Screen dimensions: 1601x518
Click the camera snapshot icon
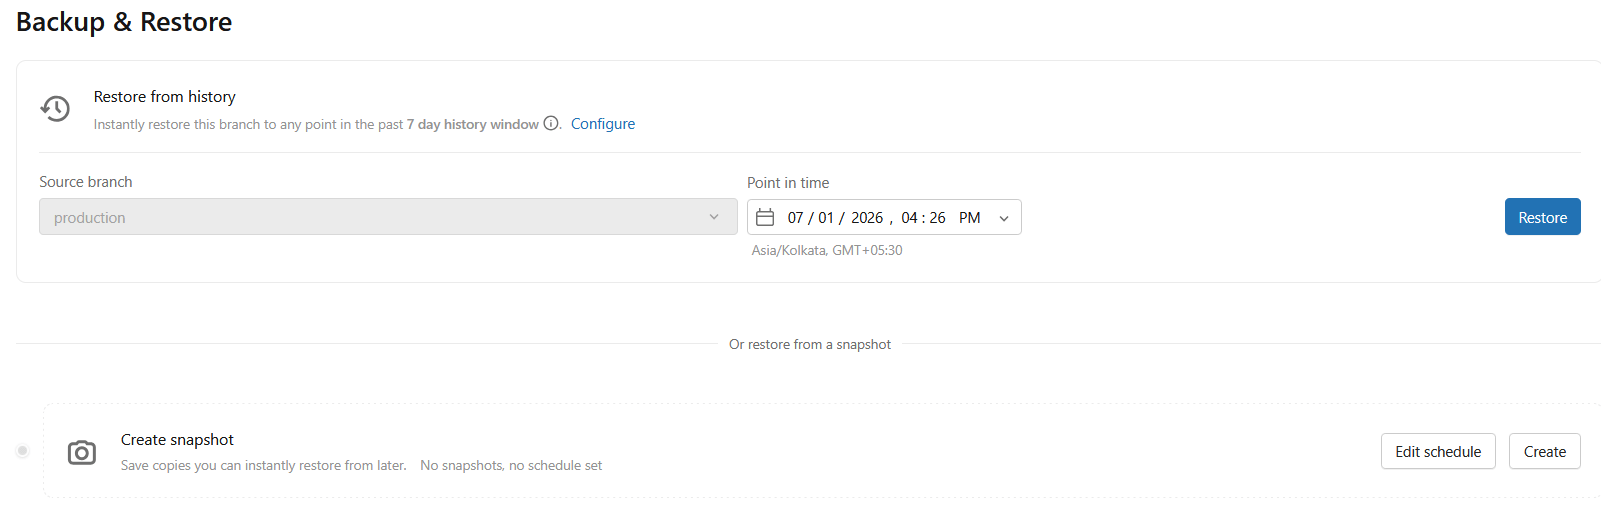tap(82, 453)
